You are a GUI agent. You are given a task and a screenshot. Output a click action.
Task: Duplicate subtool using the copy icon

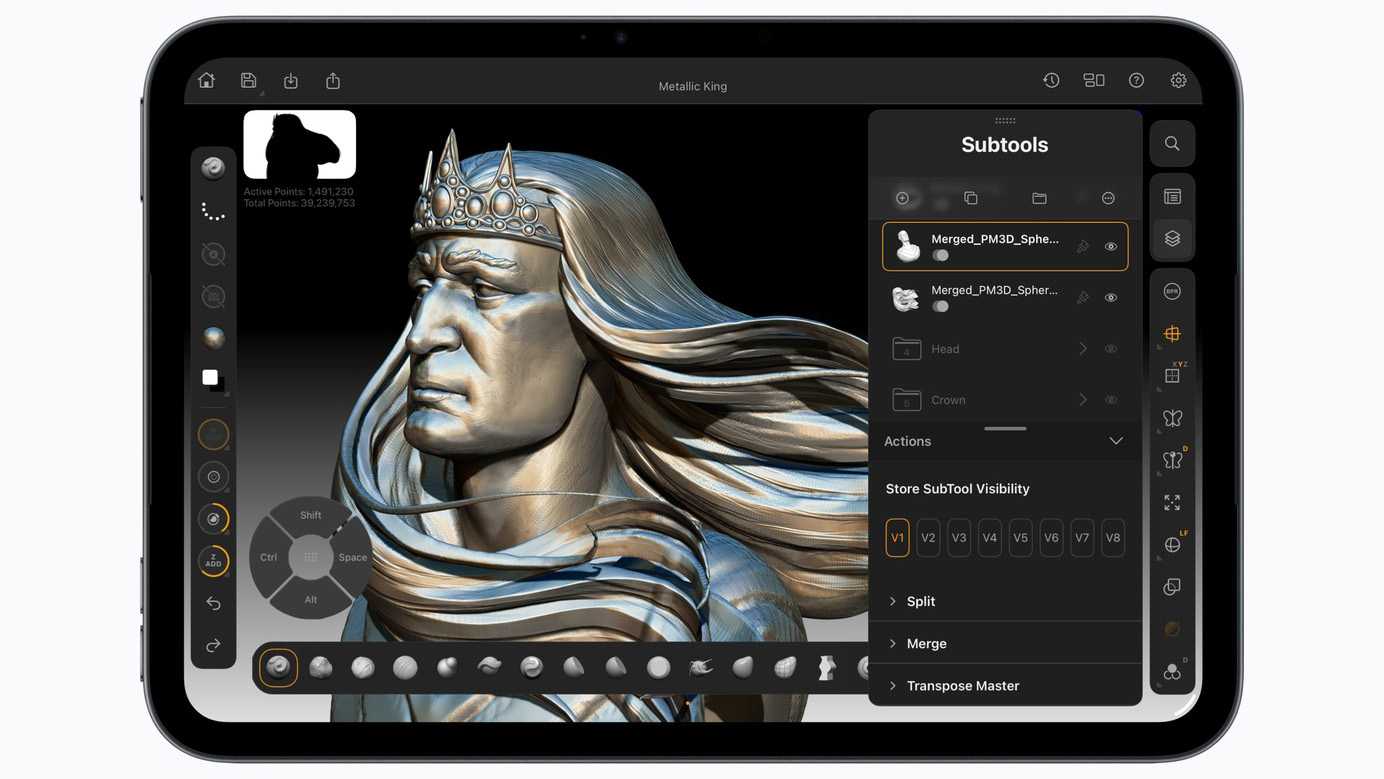click(x=971, y=198)
